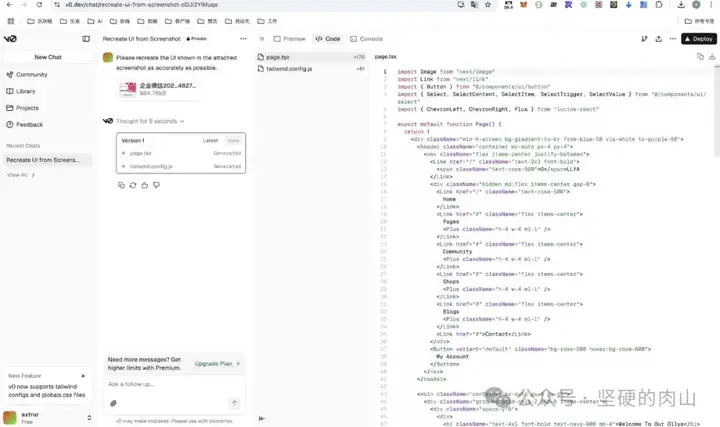Go back in browser history
Screen dimensions: 720x427
(9, 5)
